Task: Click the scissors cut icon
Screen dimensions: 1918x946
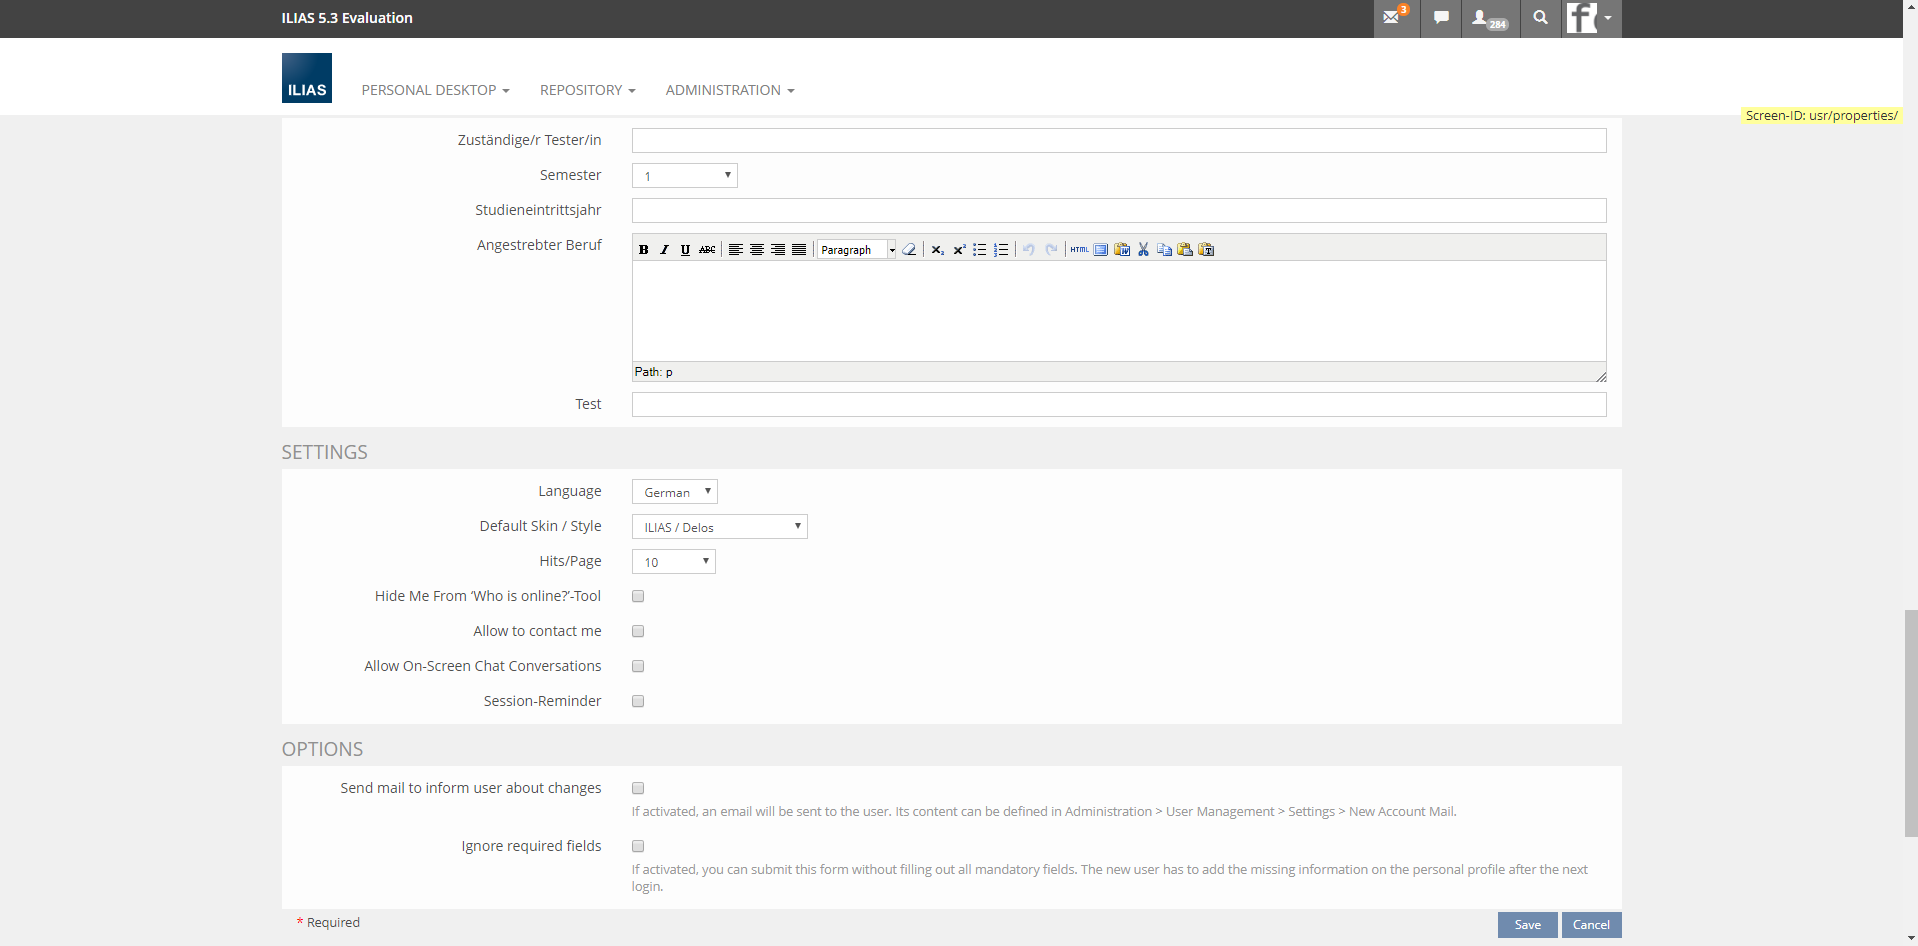Action: pyautogui.click(x=1143, y=250)
